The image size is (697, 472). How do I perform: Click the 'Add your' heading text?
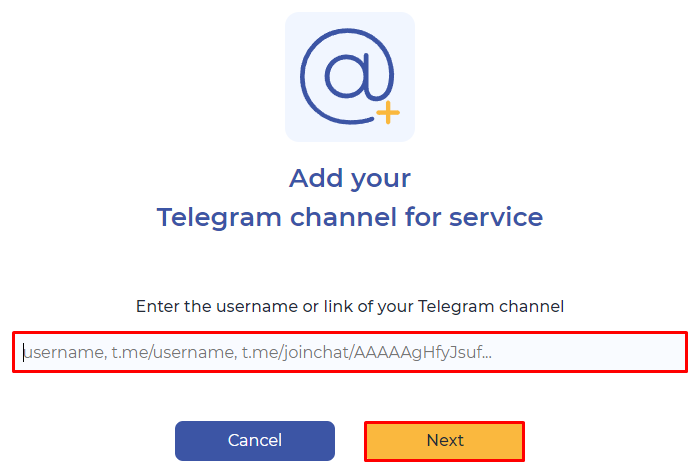[x=350, y=179]
